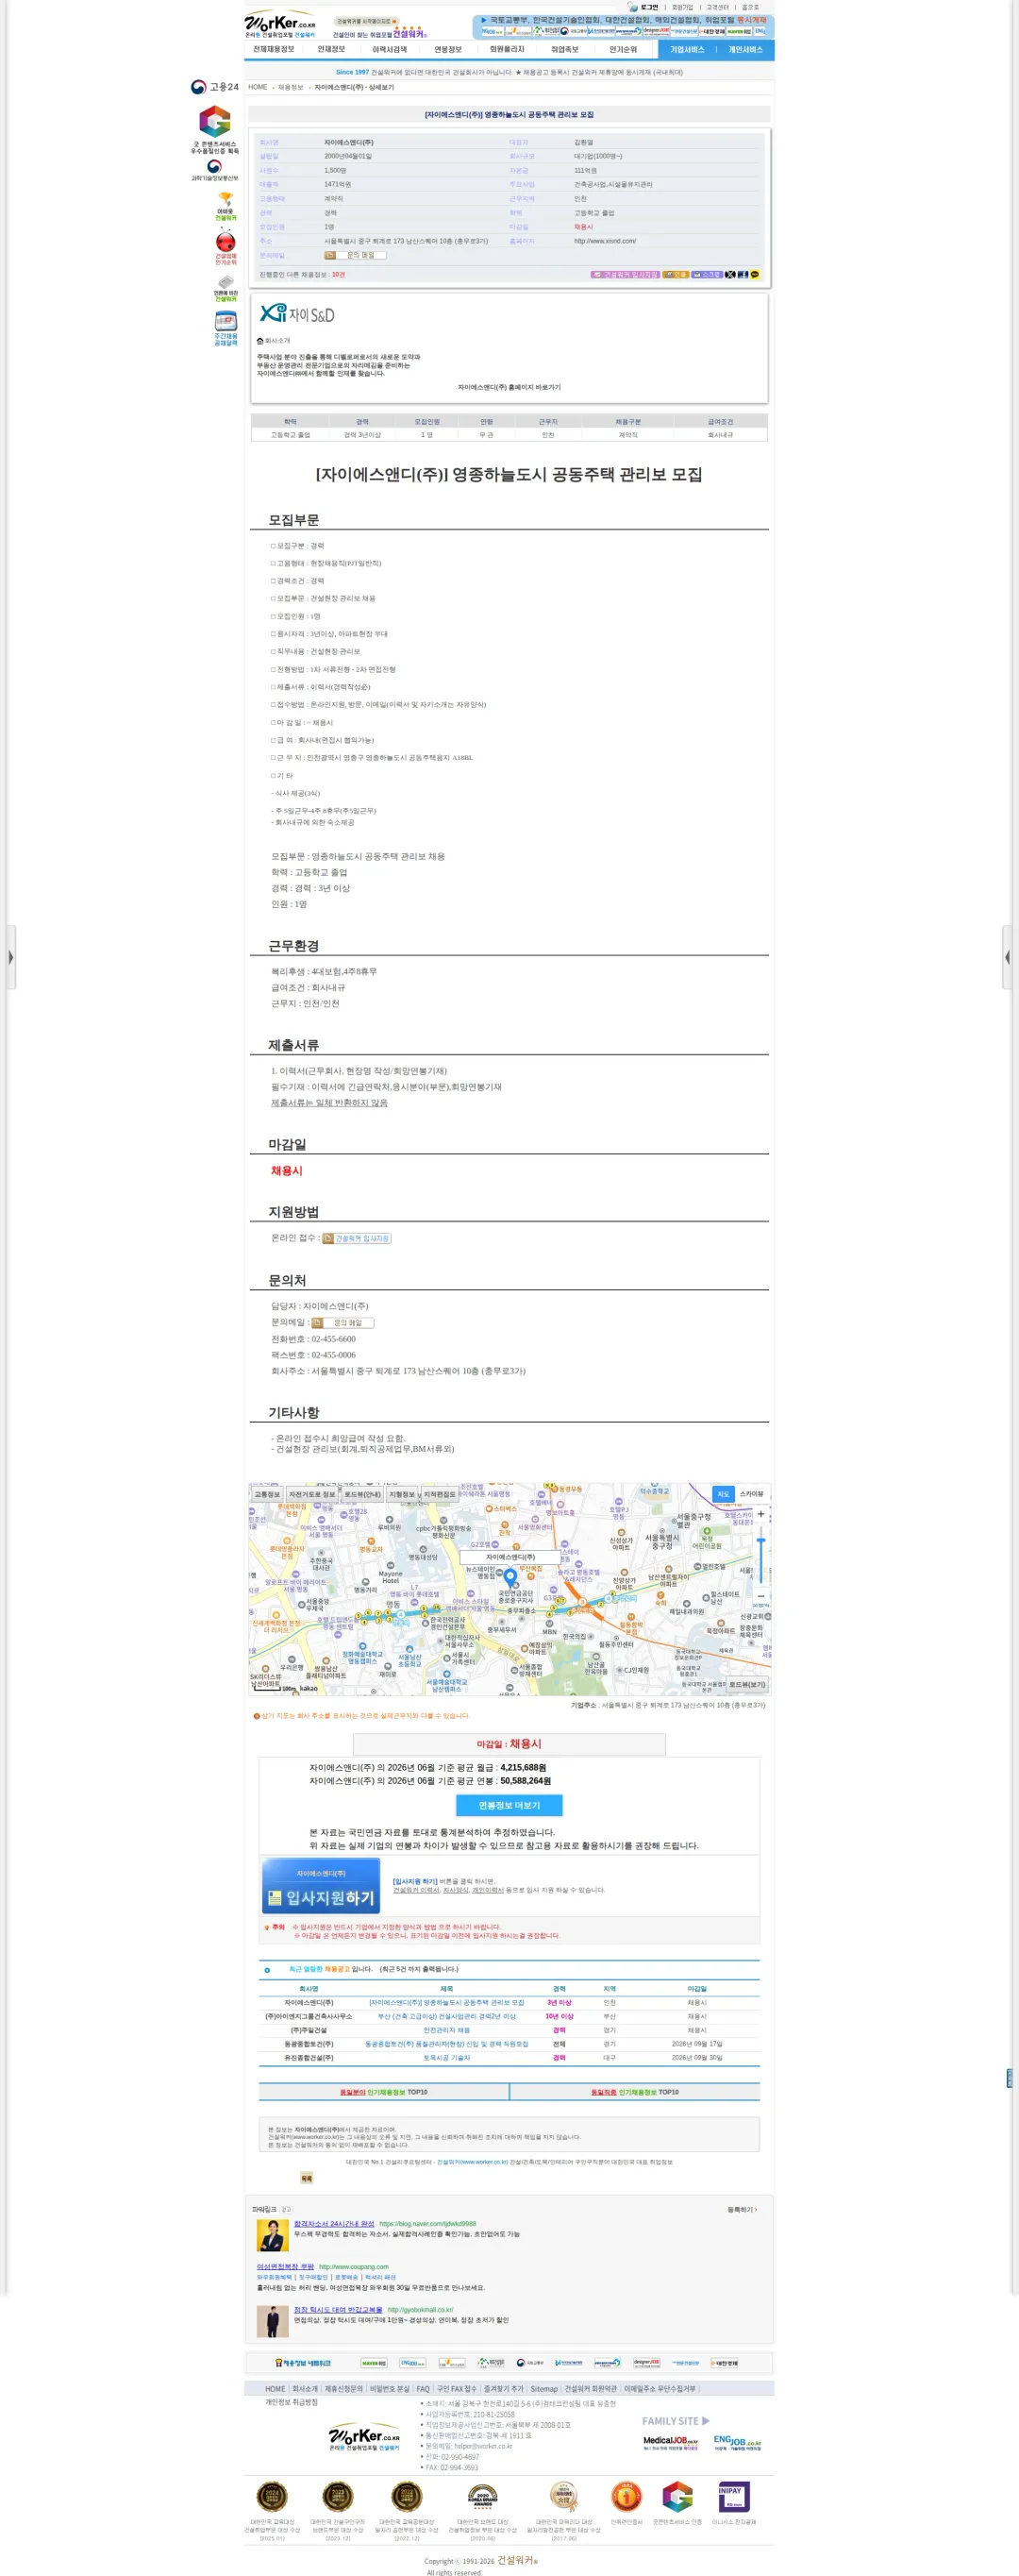Open the 합격자소서 24시간내 완성 ad link

tap(334, 2224)
